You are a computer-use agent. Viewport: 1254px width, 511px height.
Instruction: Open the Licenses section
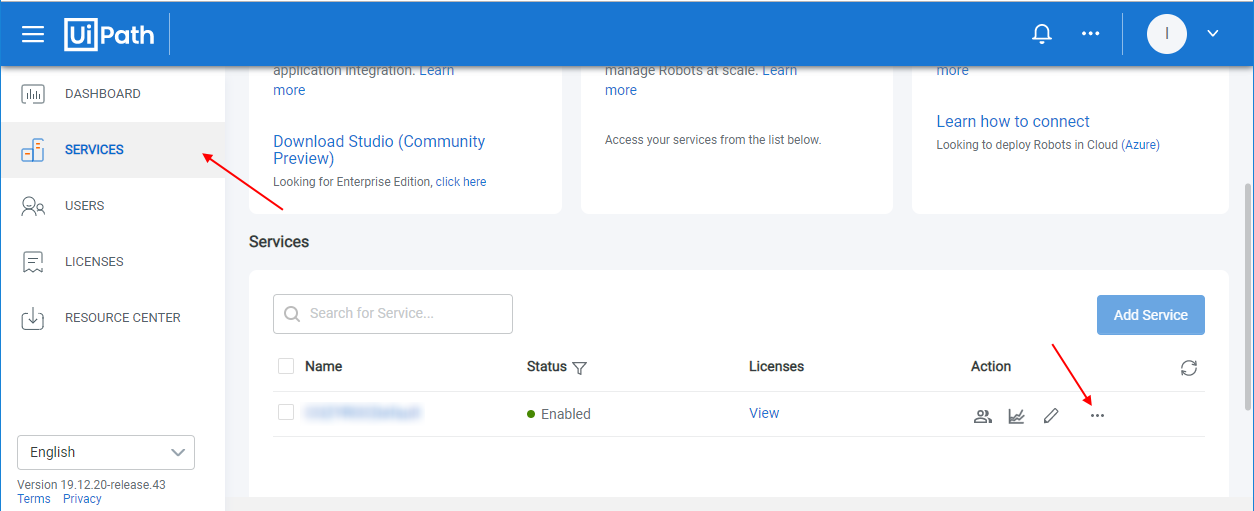112,262
